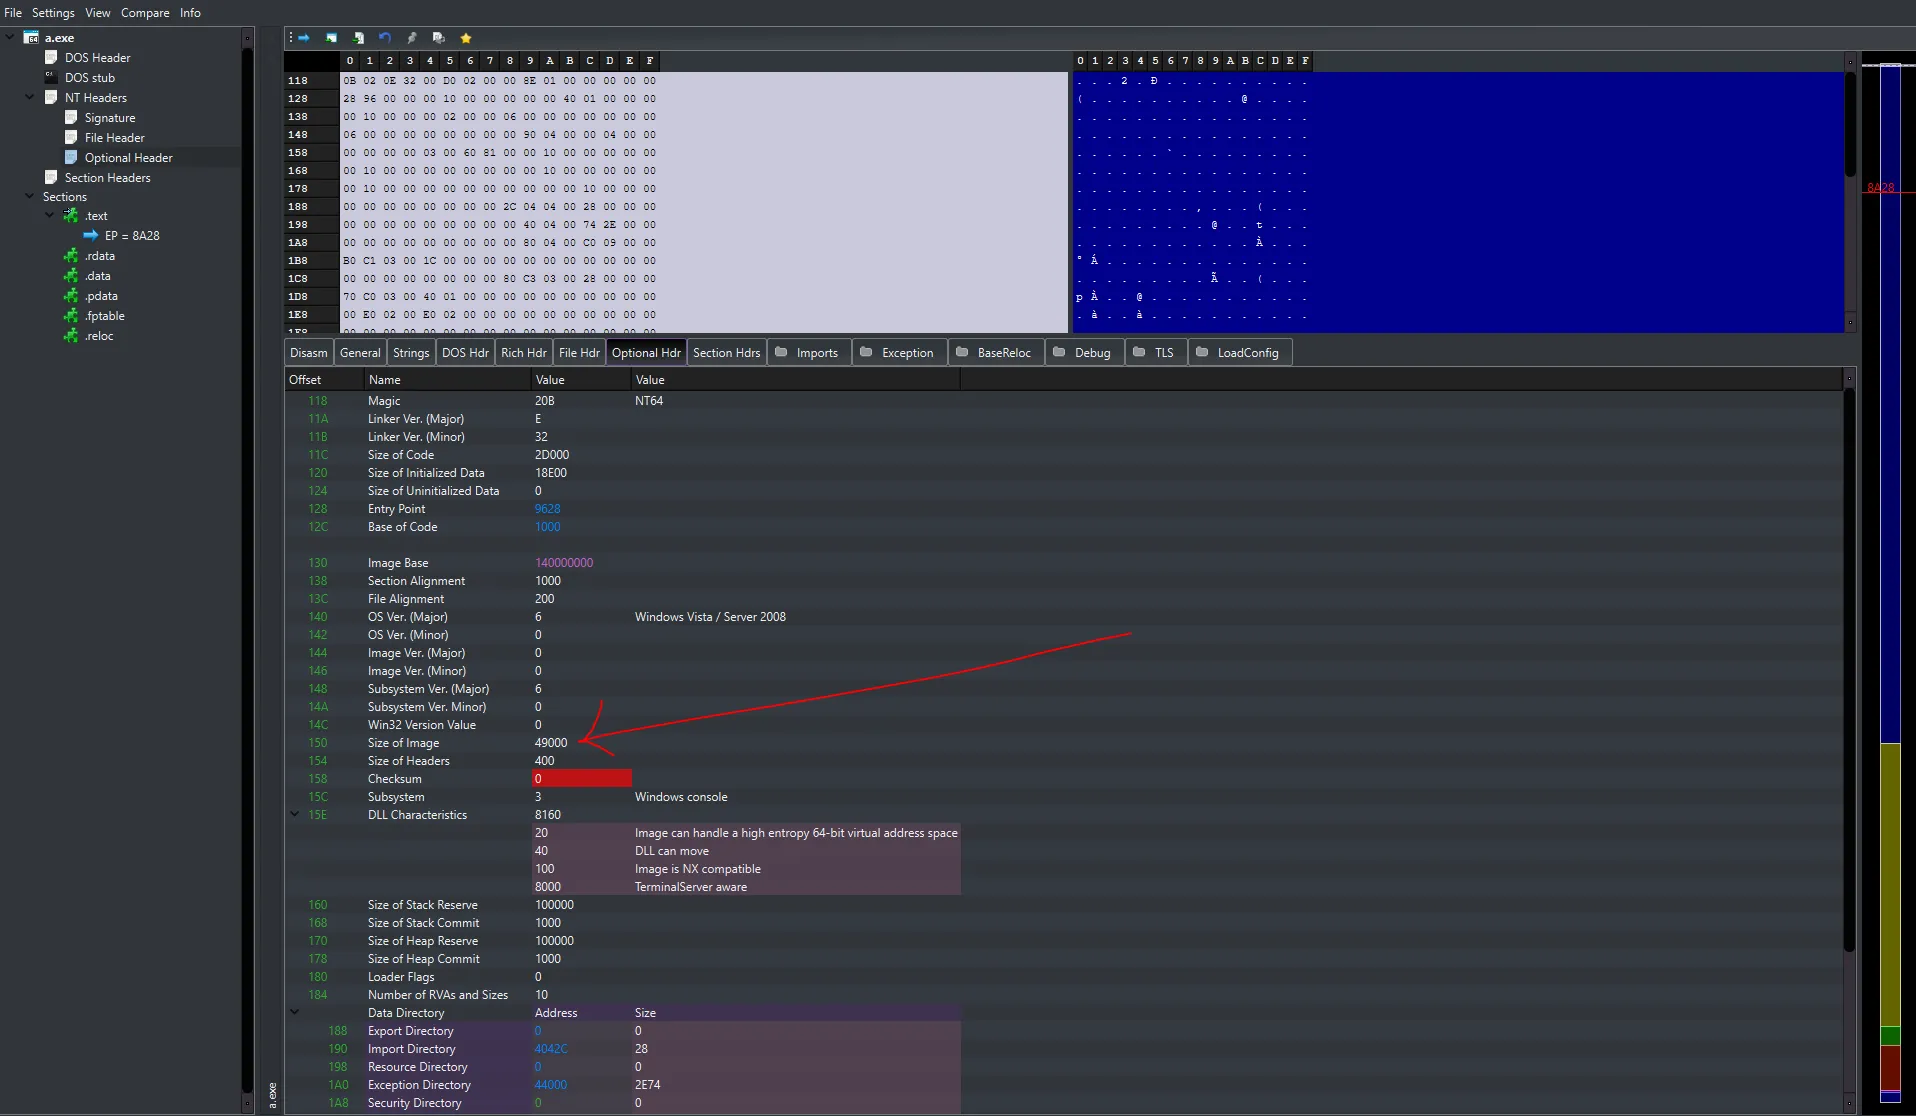This screenshot has height=1116, width=1916.
Task: Click the vertical scrollbar of the Optional Header panel
Action: tap(1849, 670)
